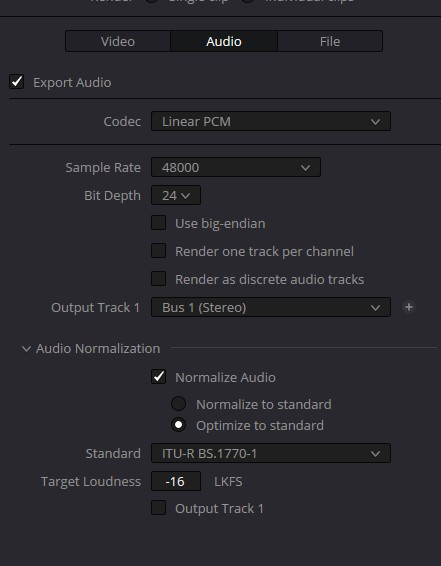Tick the Output Track 1 normalization checkbox
The image size is (441, 566).
(x=158, y=508)
